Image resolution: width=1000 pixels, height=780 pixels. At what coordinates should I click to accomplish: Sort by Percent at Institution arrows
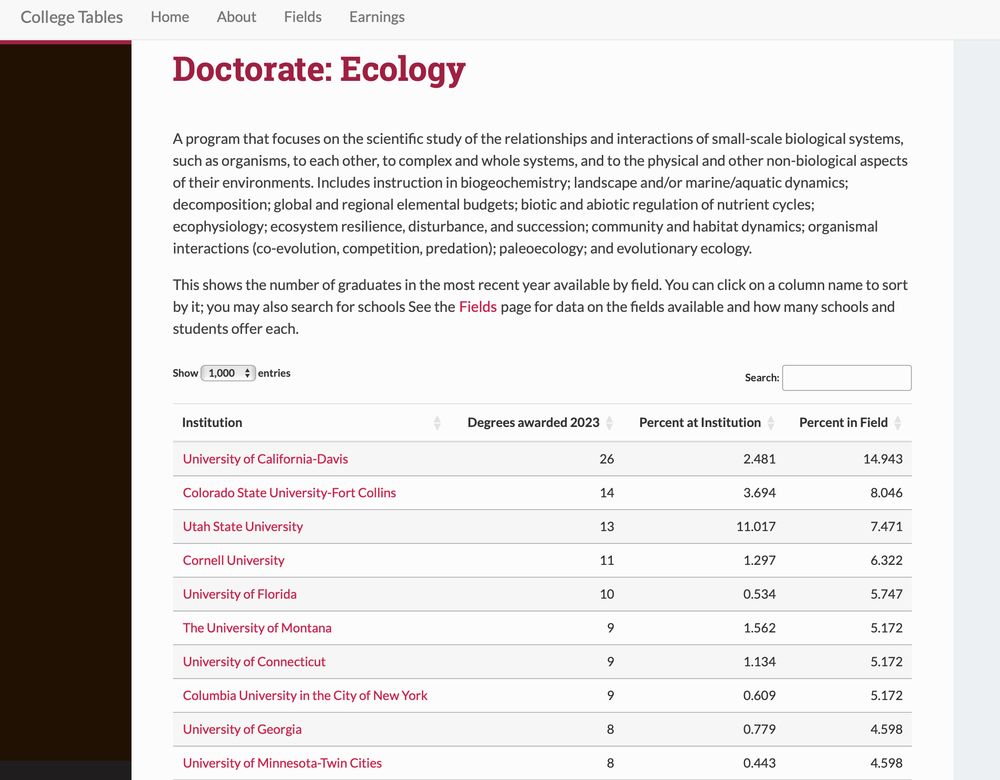click(x=770, y=423)
